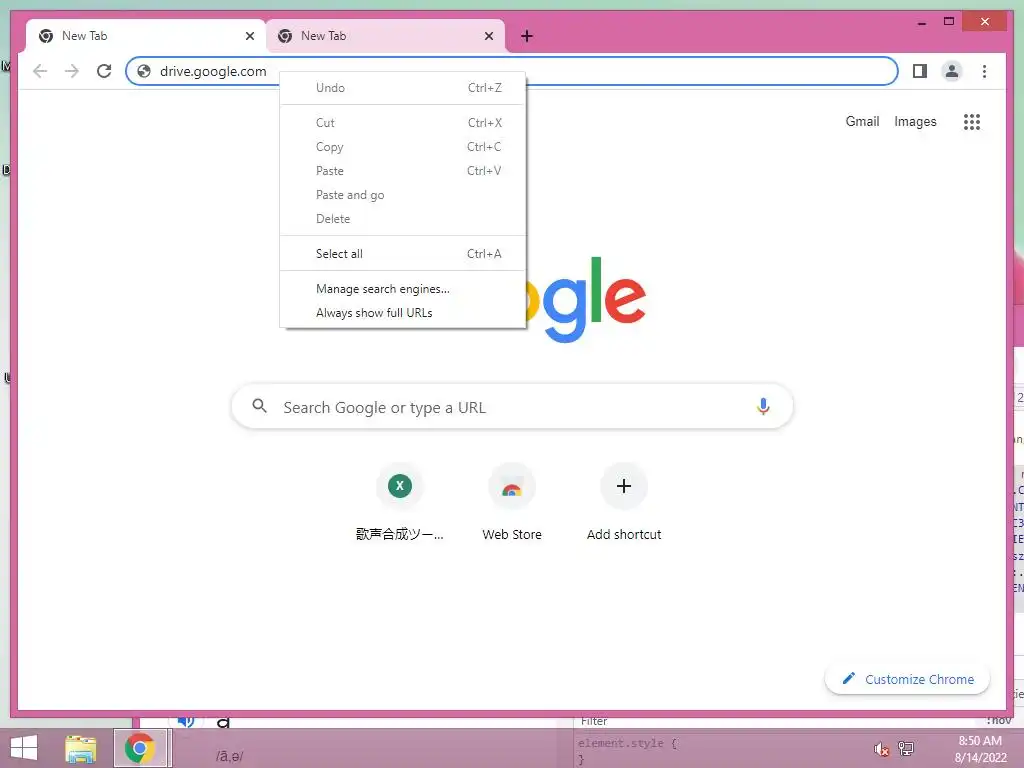
Task: Choose Cut in context menu
Action: (x=403, y=123)
